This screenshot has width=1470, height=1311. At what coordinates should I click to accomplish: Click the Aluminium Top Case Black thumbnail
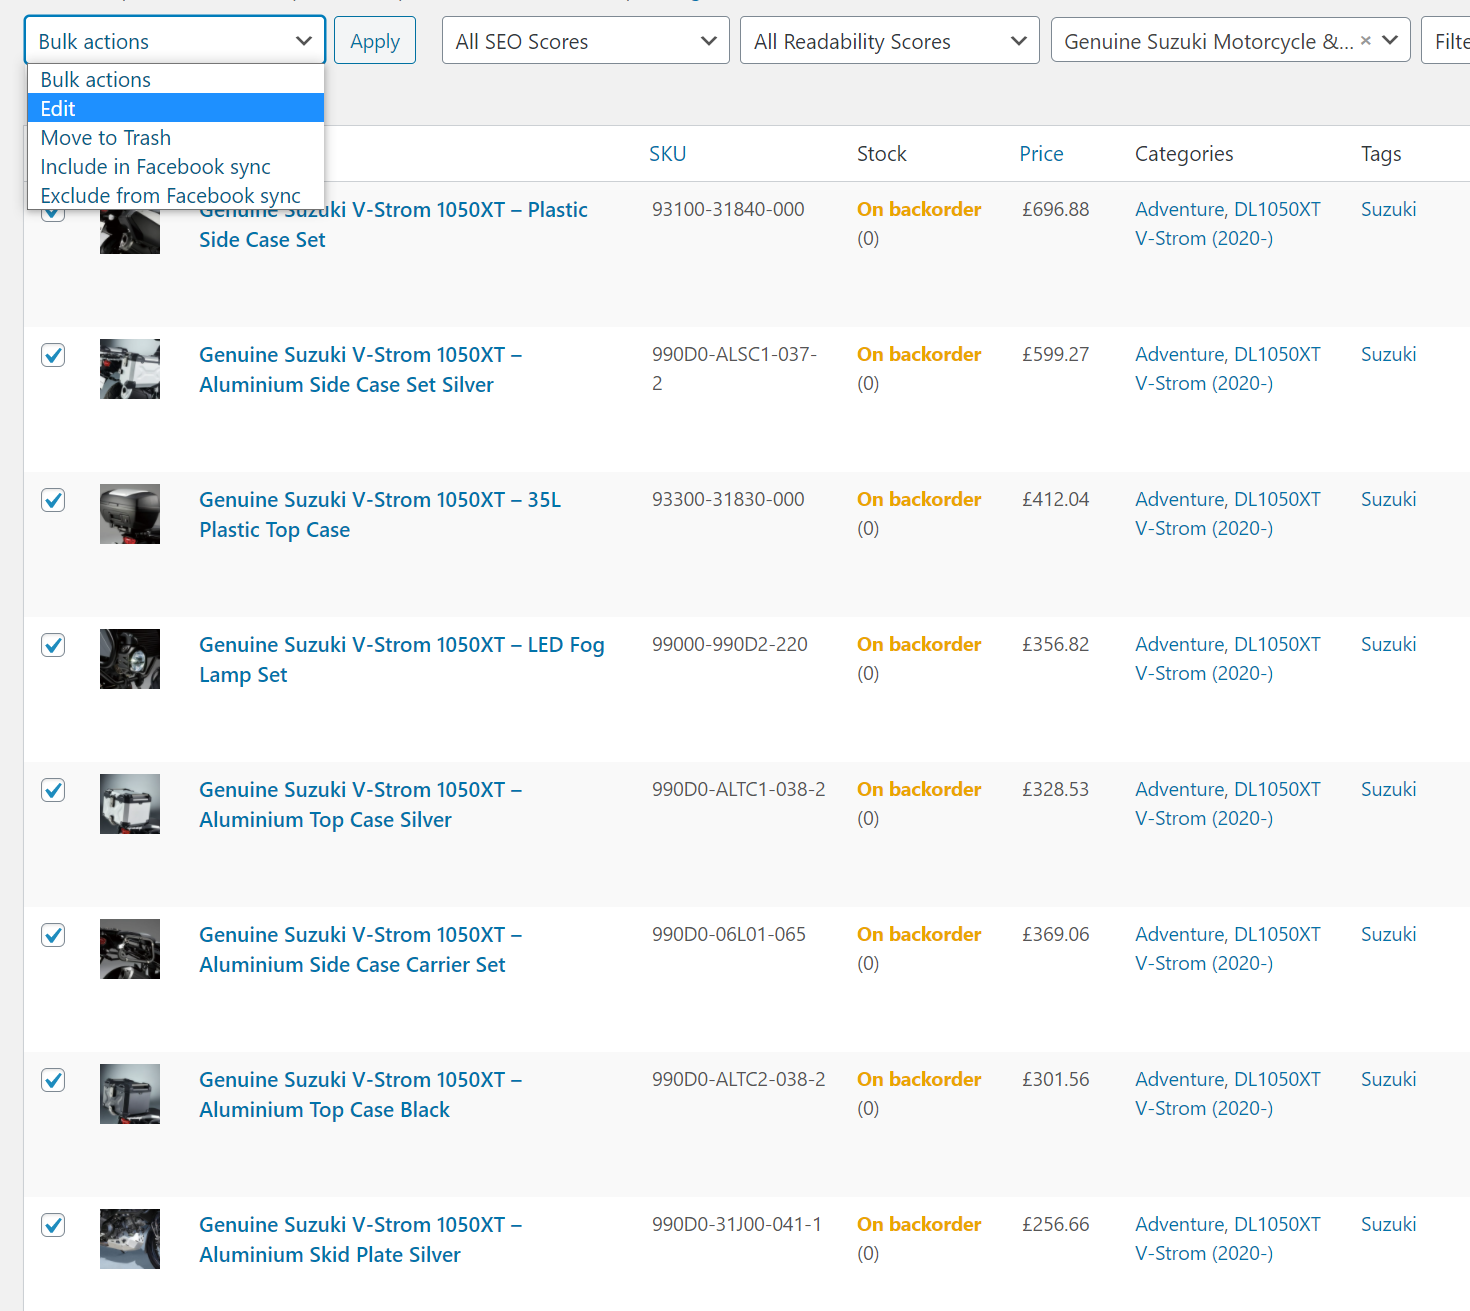click(x=130, y=1094)
